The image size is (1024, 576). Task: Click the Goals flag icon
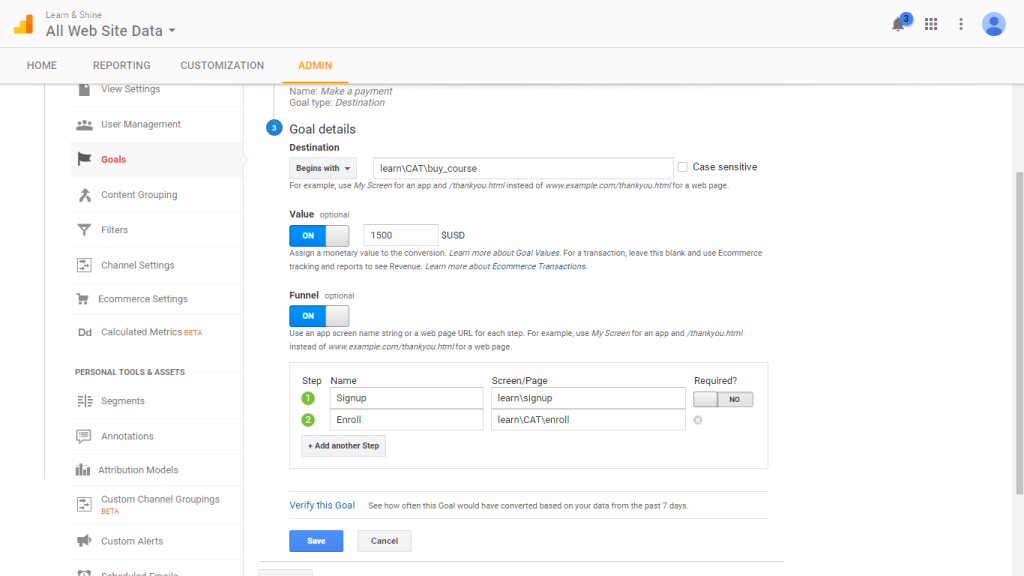pyautogui.click(x=84, y=159)
